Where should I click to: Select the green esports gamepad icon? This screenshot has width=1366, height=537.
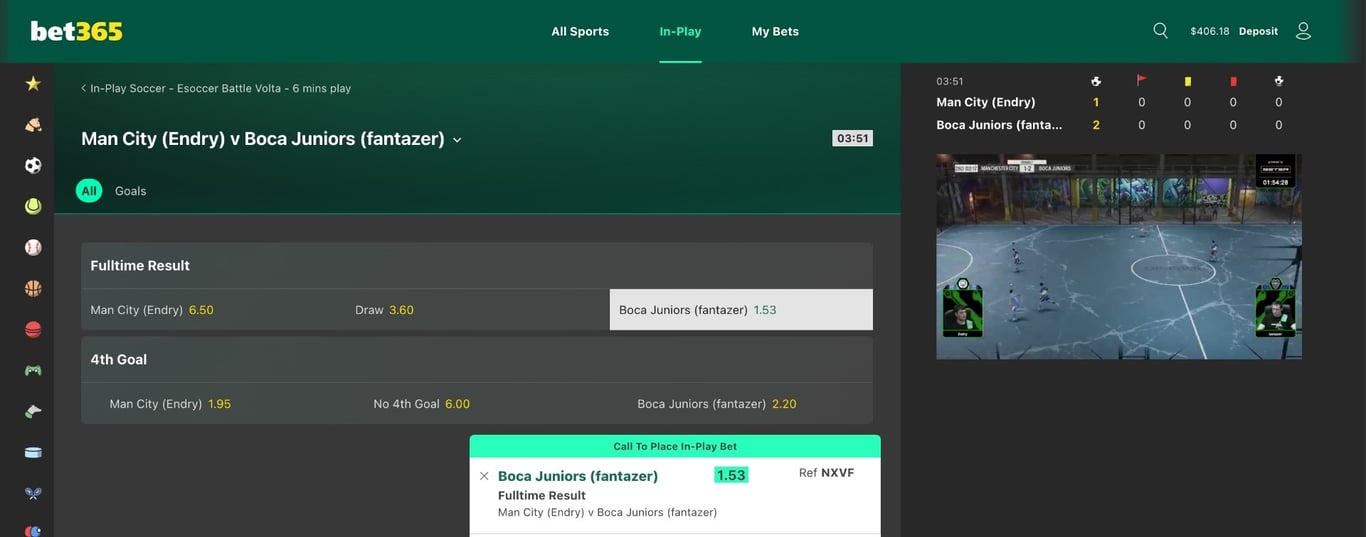click(33, 370)
